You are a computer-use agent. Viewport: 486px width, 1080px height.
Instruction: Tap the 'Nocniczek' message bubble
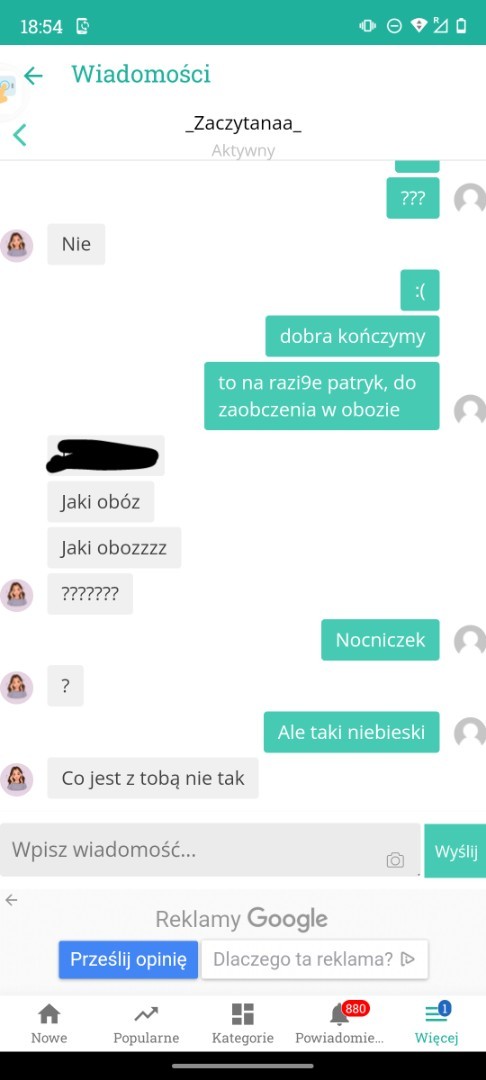pos(380,640)
